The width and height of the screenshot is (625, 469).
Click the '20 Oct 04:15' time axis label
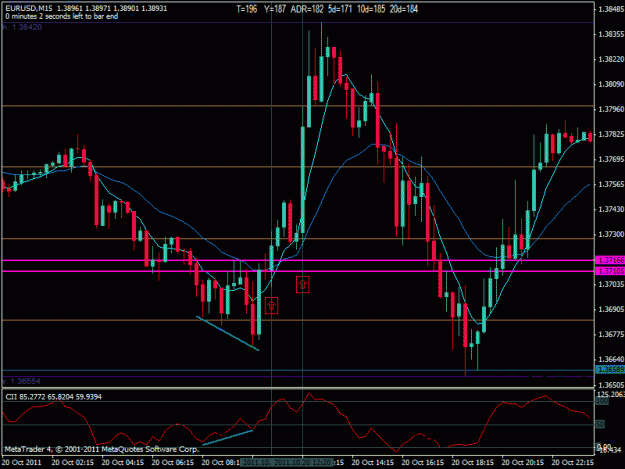[123, 462]
